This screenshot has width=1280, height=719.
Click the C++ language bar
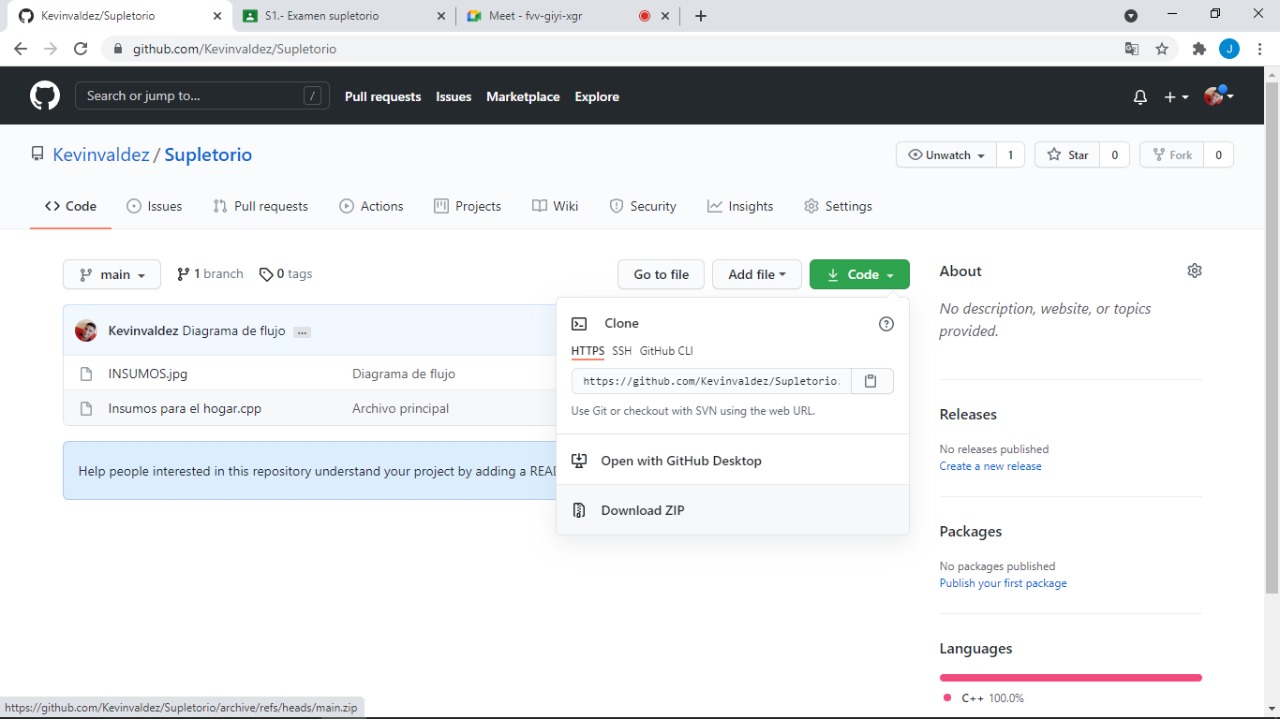click(1071, 678)
